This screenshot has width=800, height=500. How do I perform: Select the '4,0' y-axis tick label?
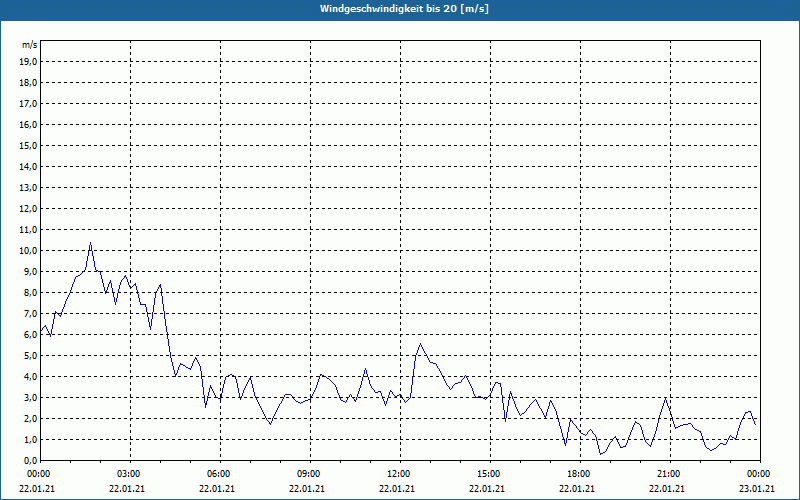coord(30,377)
